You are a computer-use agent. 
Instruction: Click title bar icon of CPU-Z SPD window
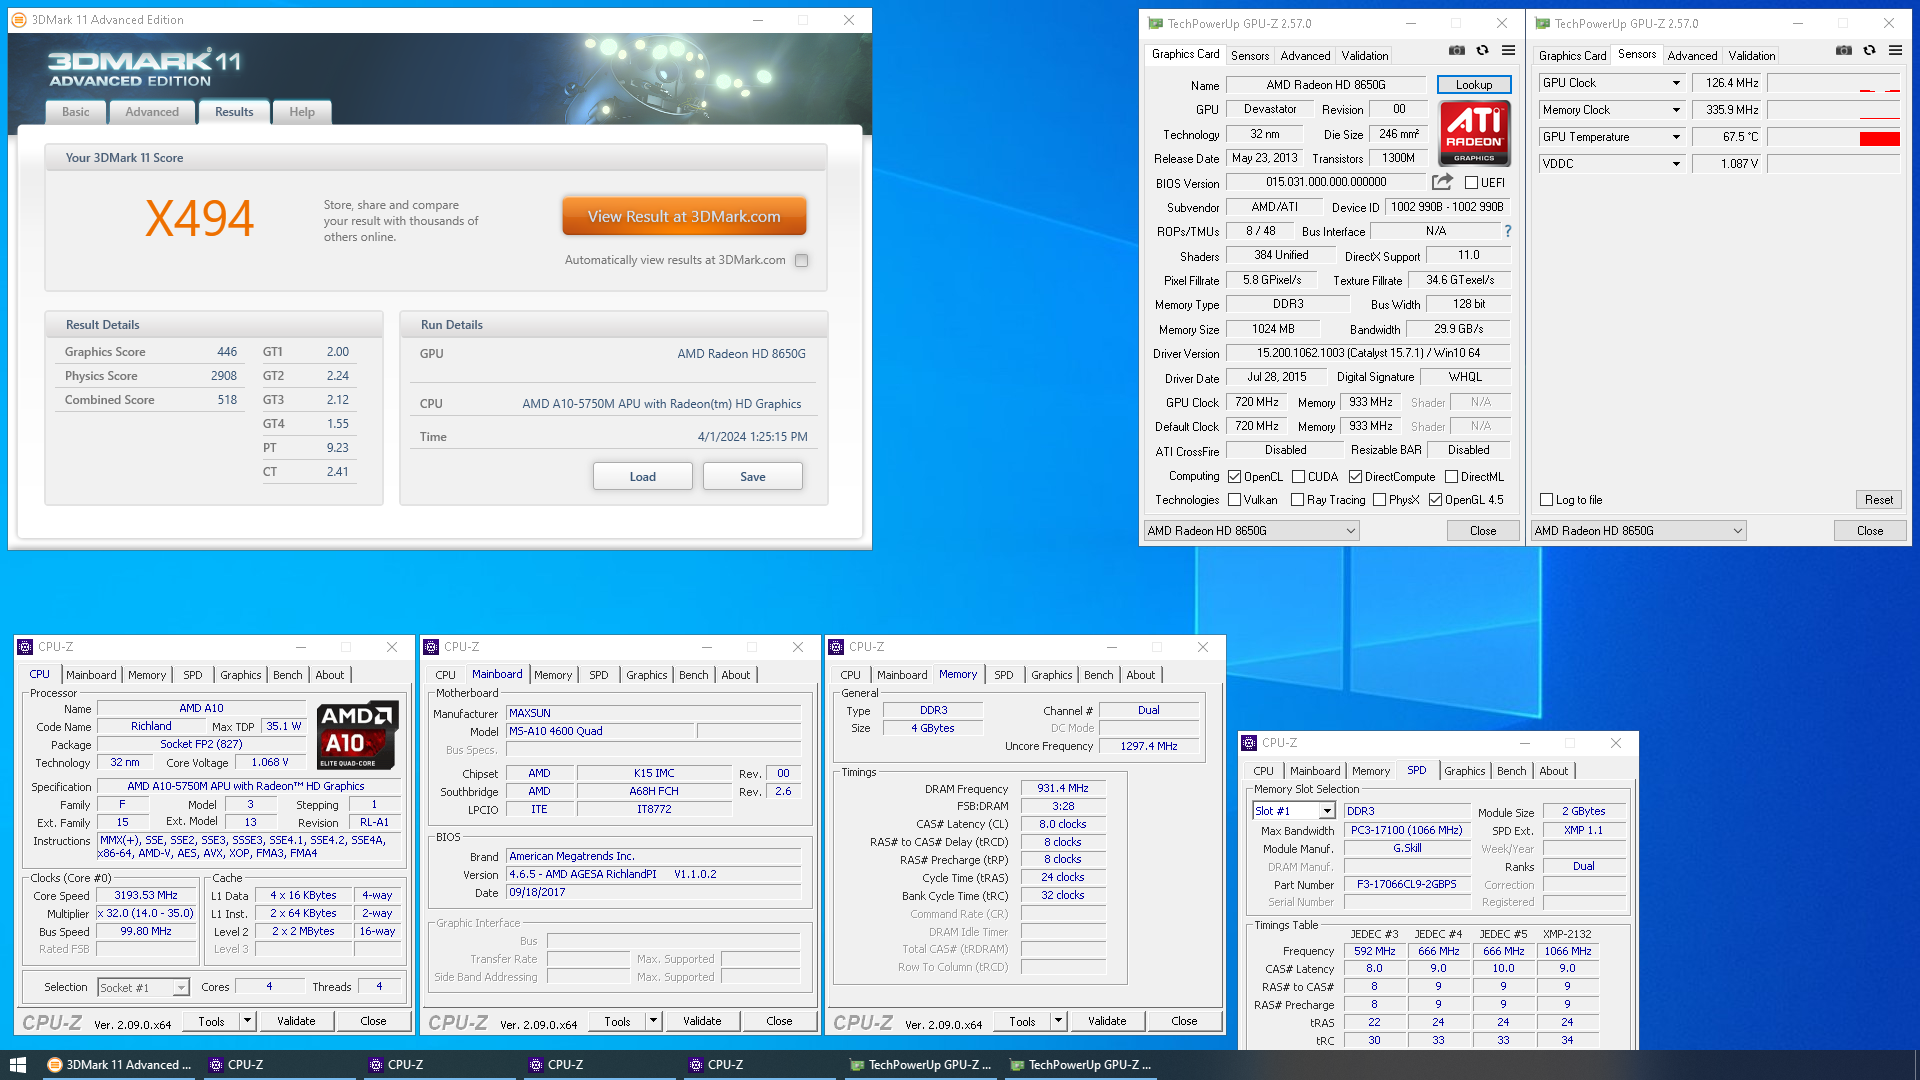click(1249, 743)
